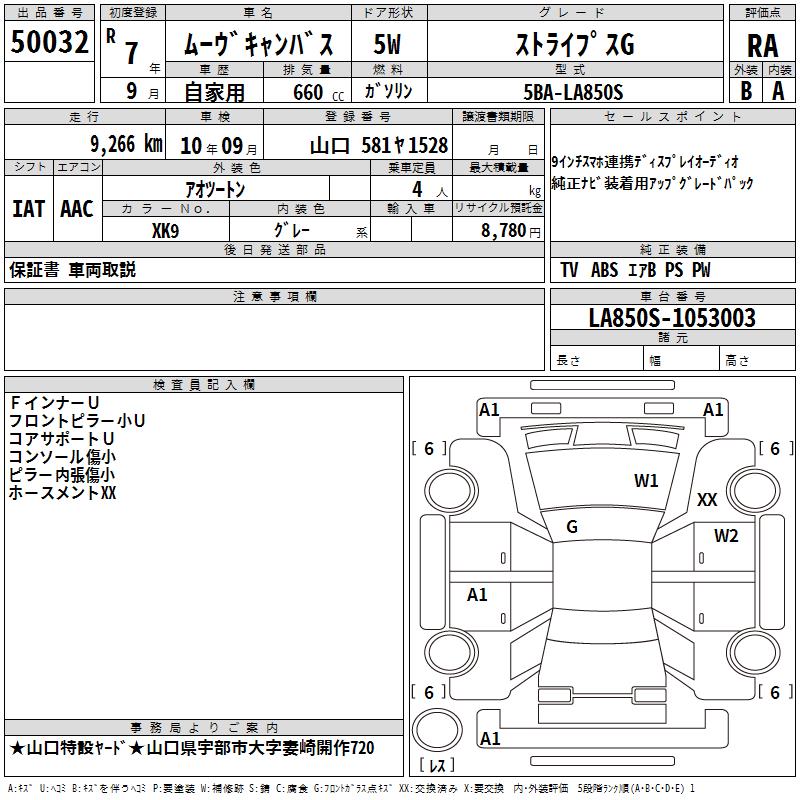The height and width of the screenshot is (800, 800).
Task: Click the seating capacity 4 人
Action: [x=430, y=189]
